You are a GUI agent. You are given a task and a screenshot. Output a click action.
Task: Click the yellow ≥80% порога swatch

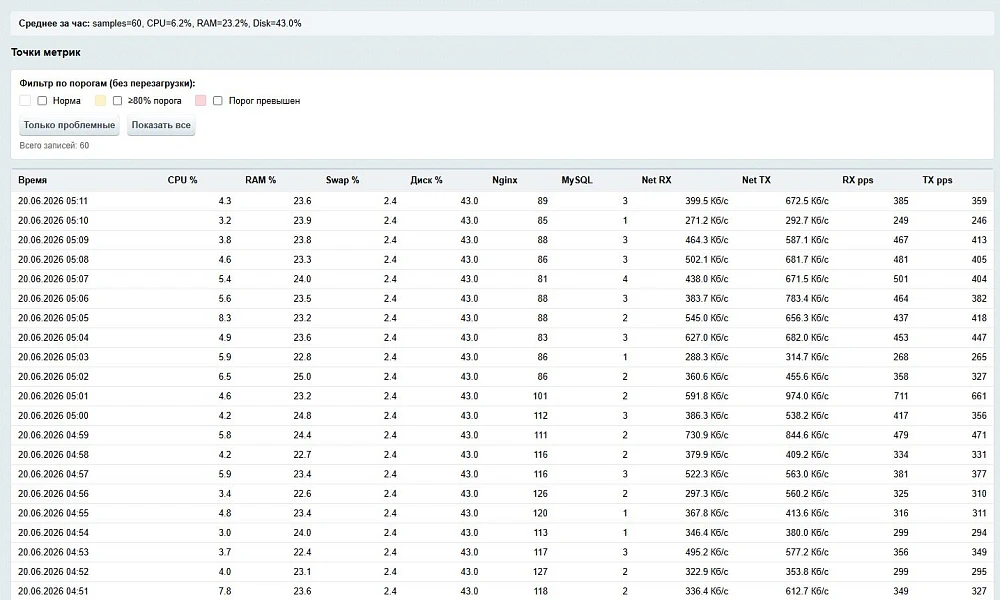100,101
